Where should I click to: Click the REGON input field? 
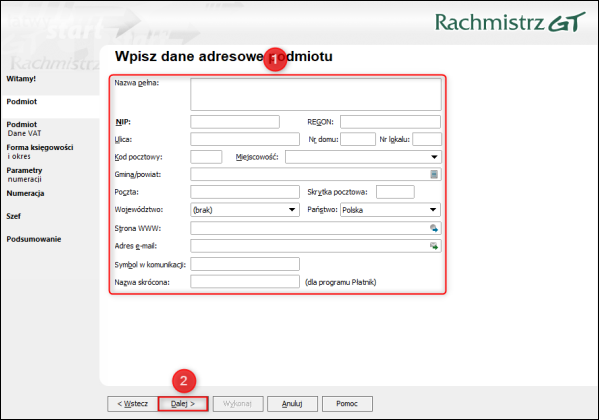[x=390, y=122]
